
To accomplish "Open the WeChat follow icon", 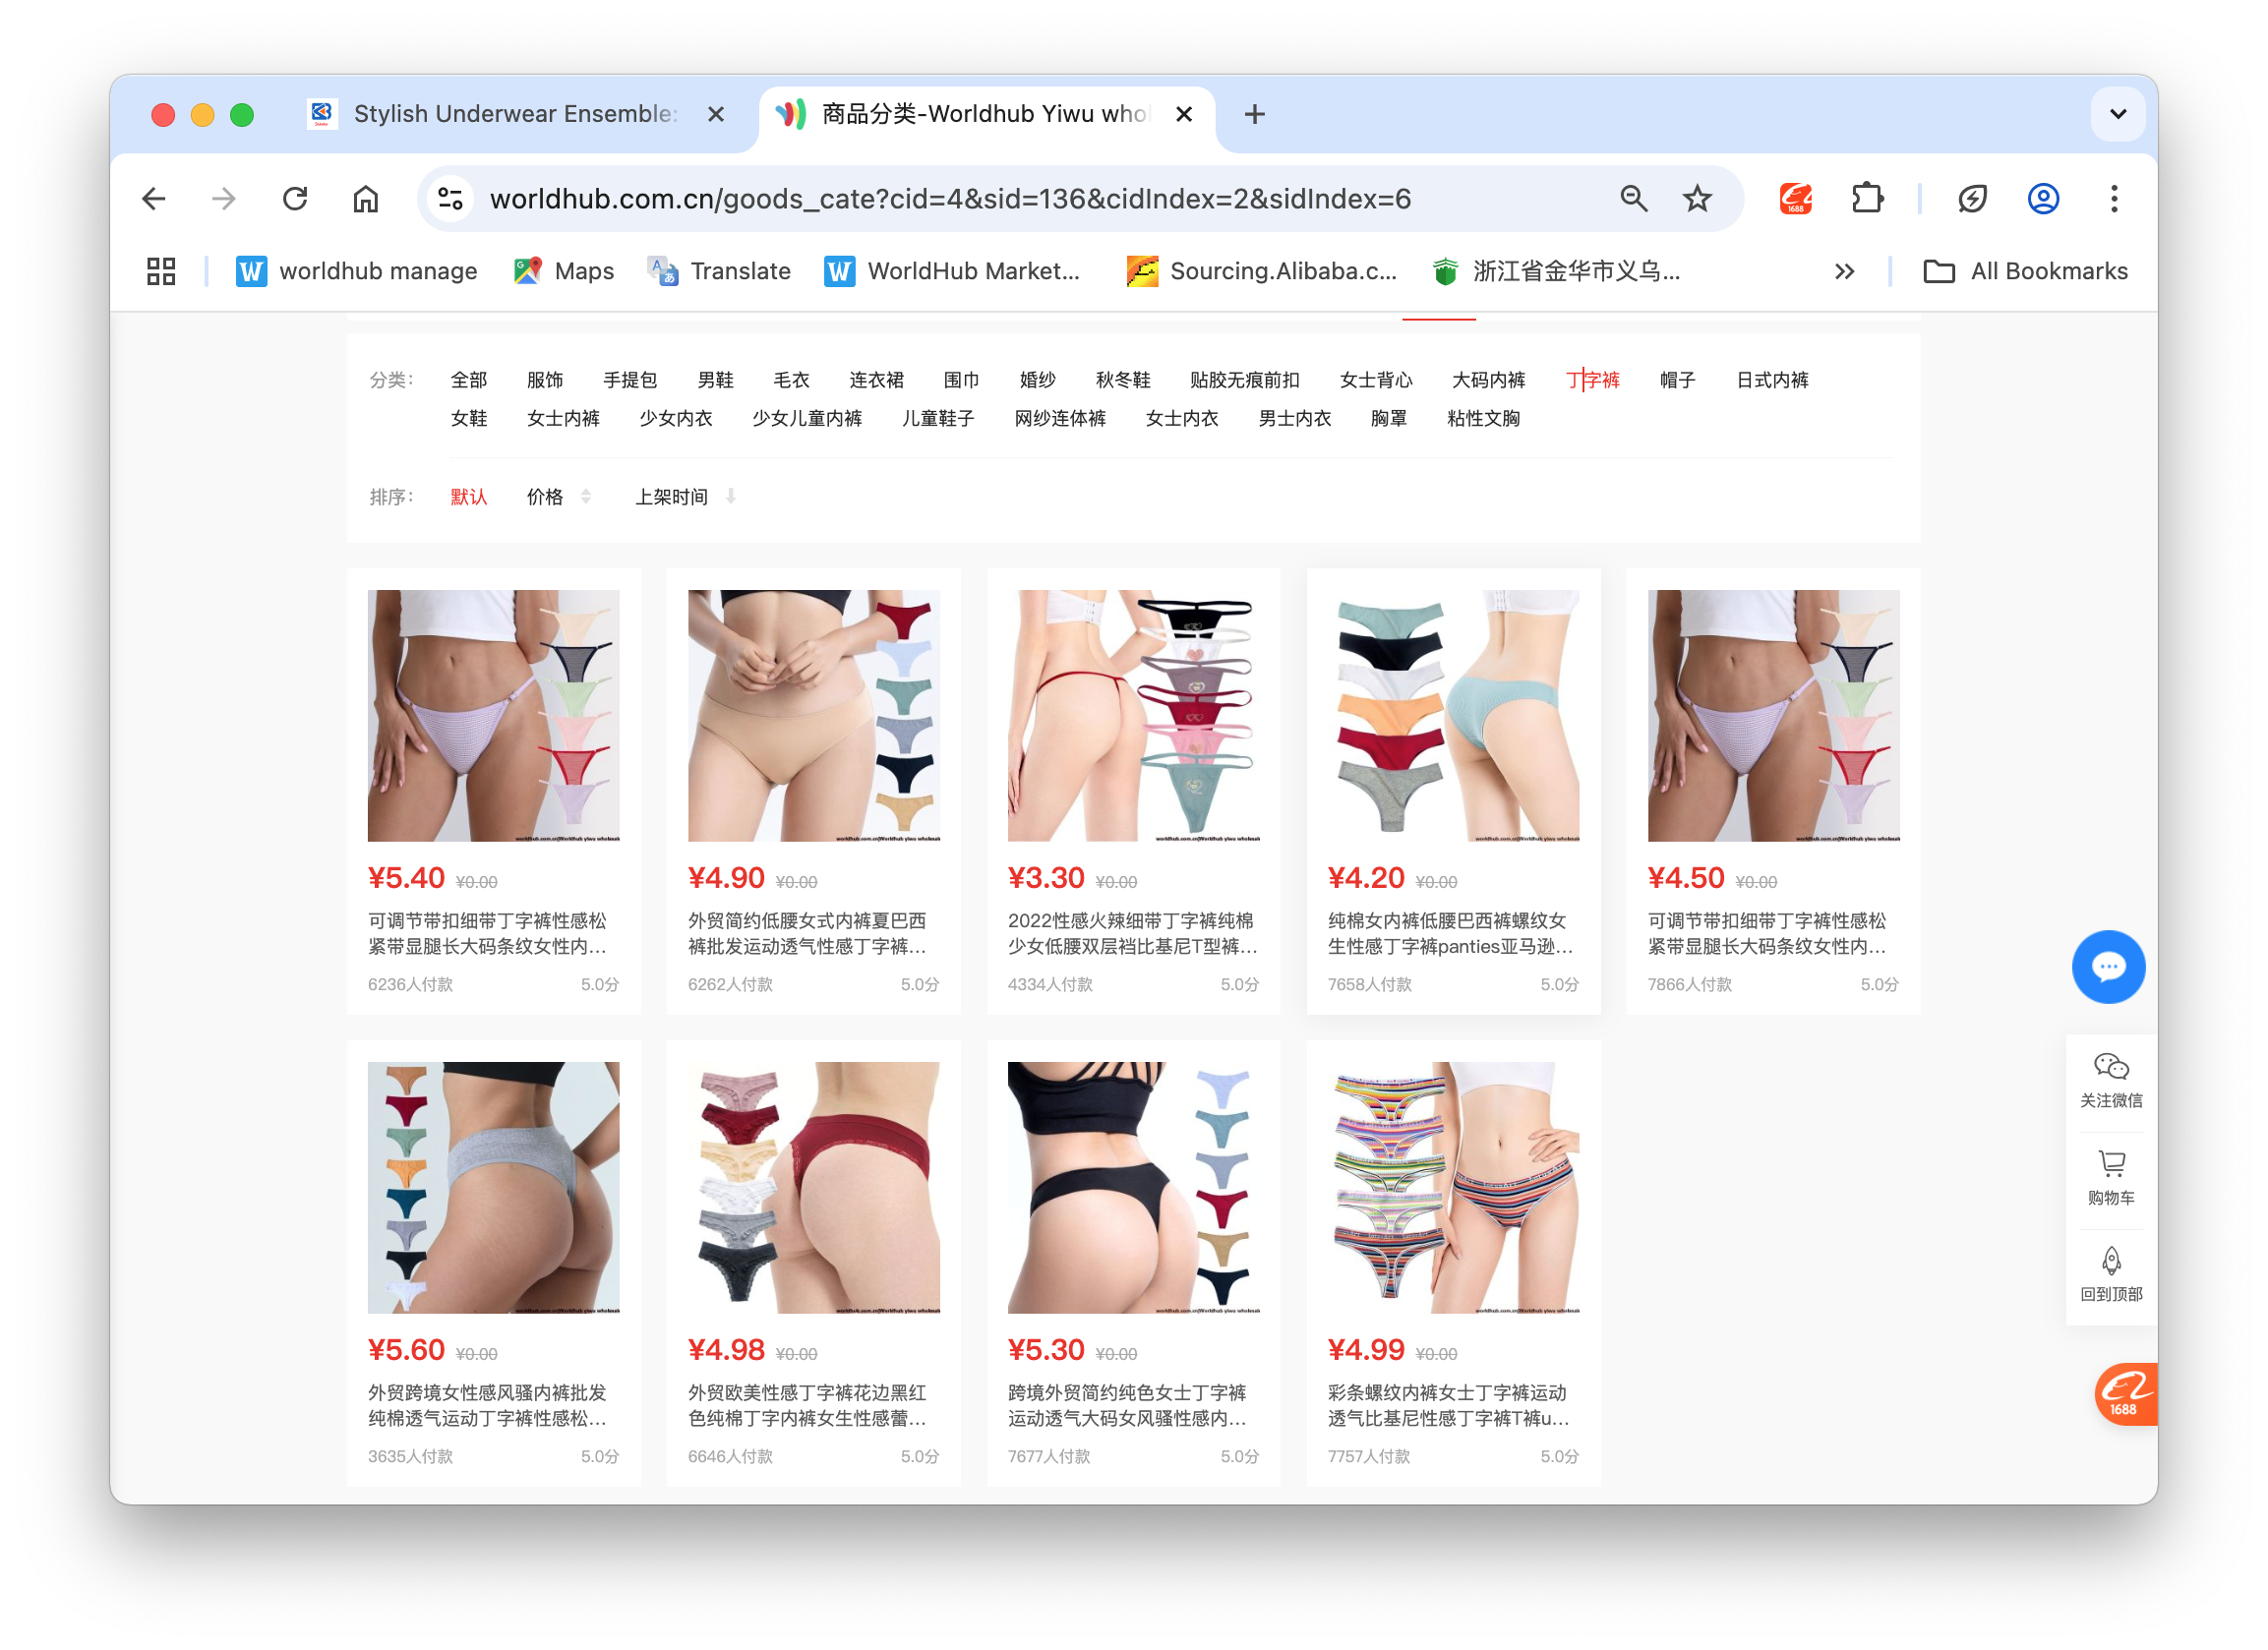I will [x=2110, y=1080].
